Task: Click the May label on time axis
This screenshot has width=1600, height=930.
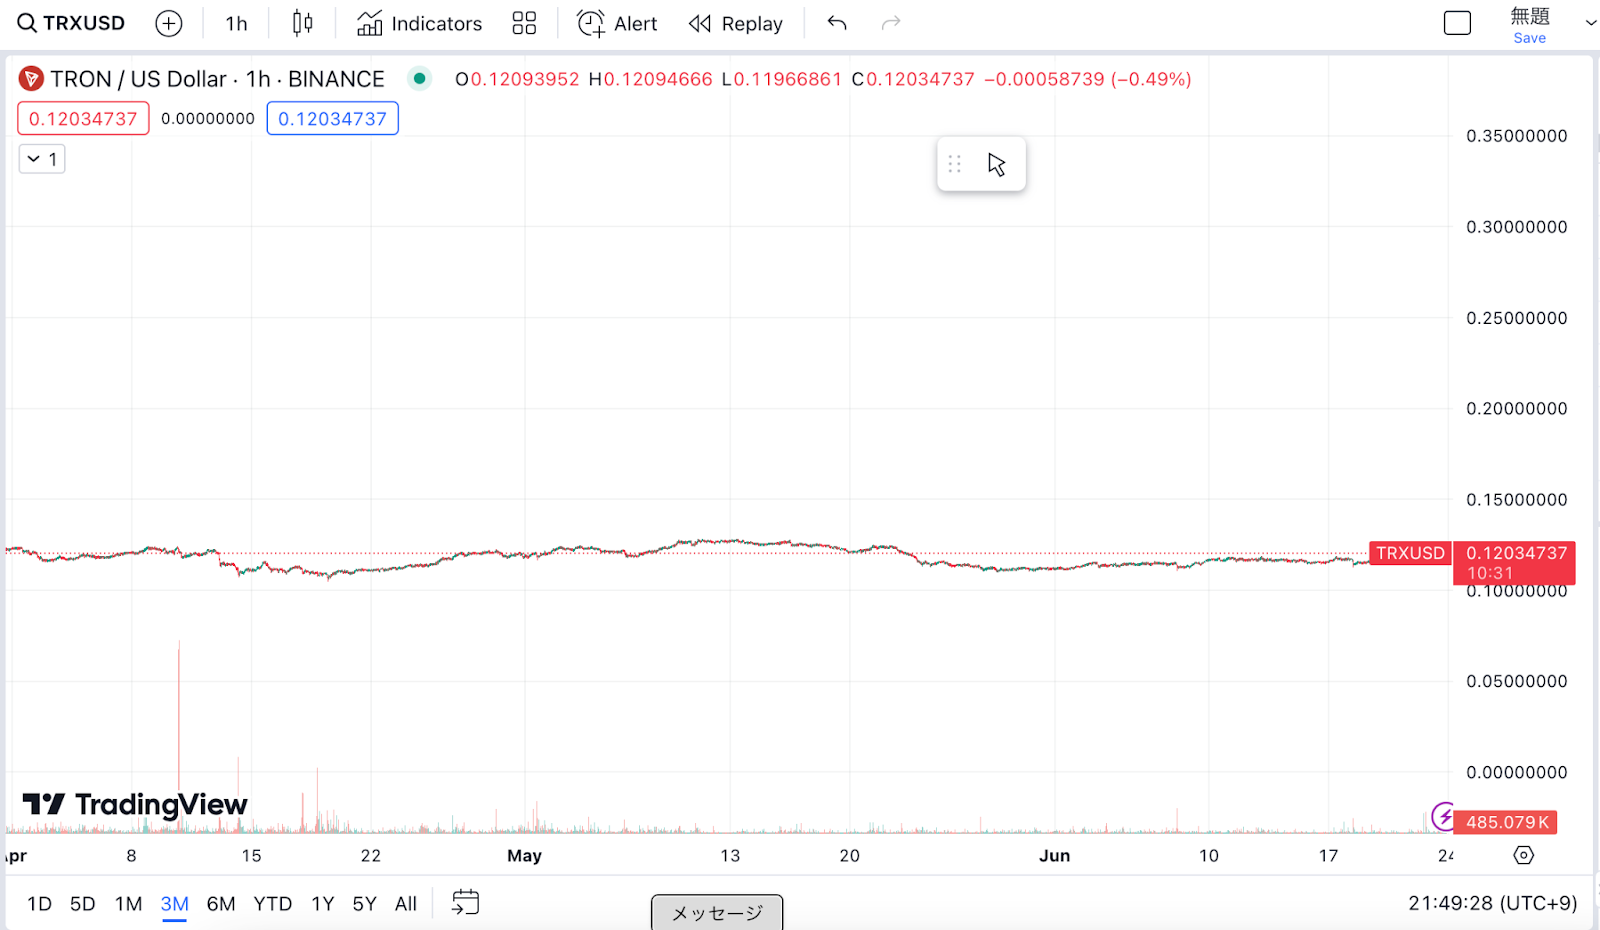Action: click(x=524, y=856)
